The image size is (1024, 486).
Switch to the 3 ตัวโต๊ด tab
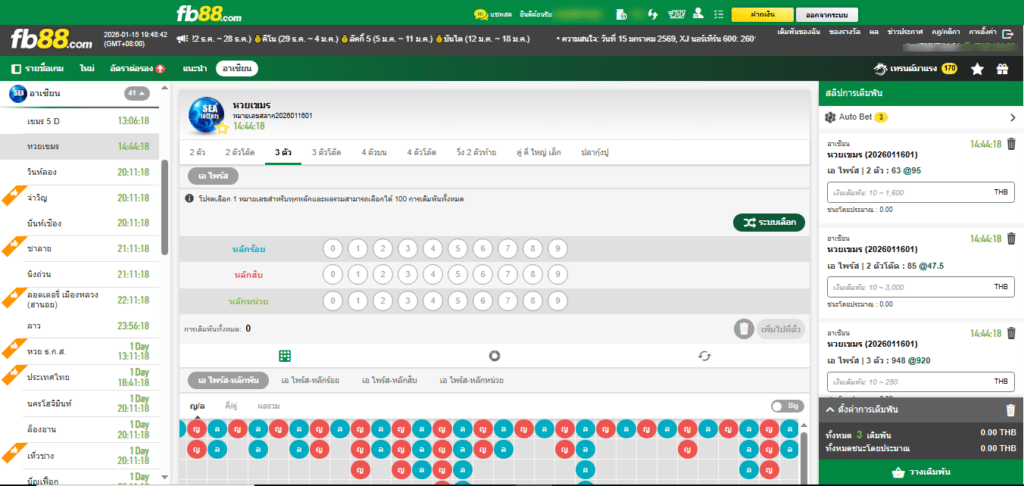click(x=326, y=152)
